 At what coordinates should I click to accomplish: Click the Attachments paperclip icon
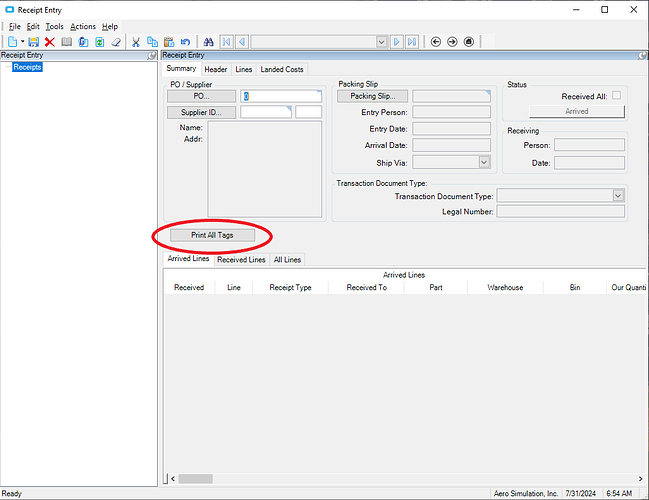click(83, 42)
